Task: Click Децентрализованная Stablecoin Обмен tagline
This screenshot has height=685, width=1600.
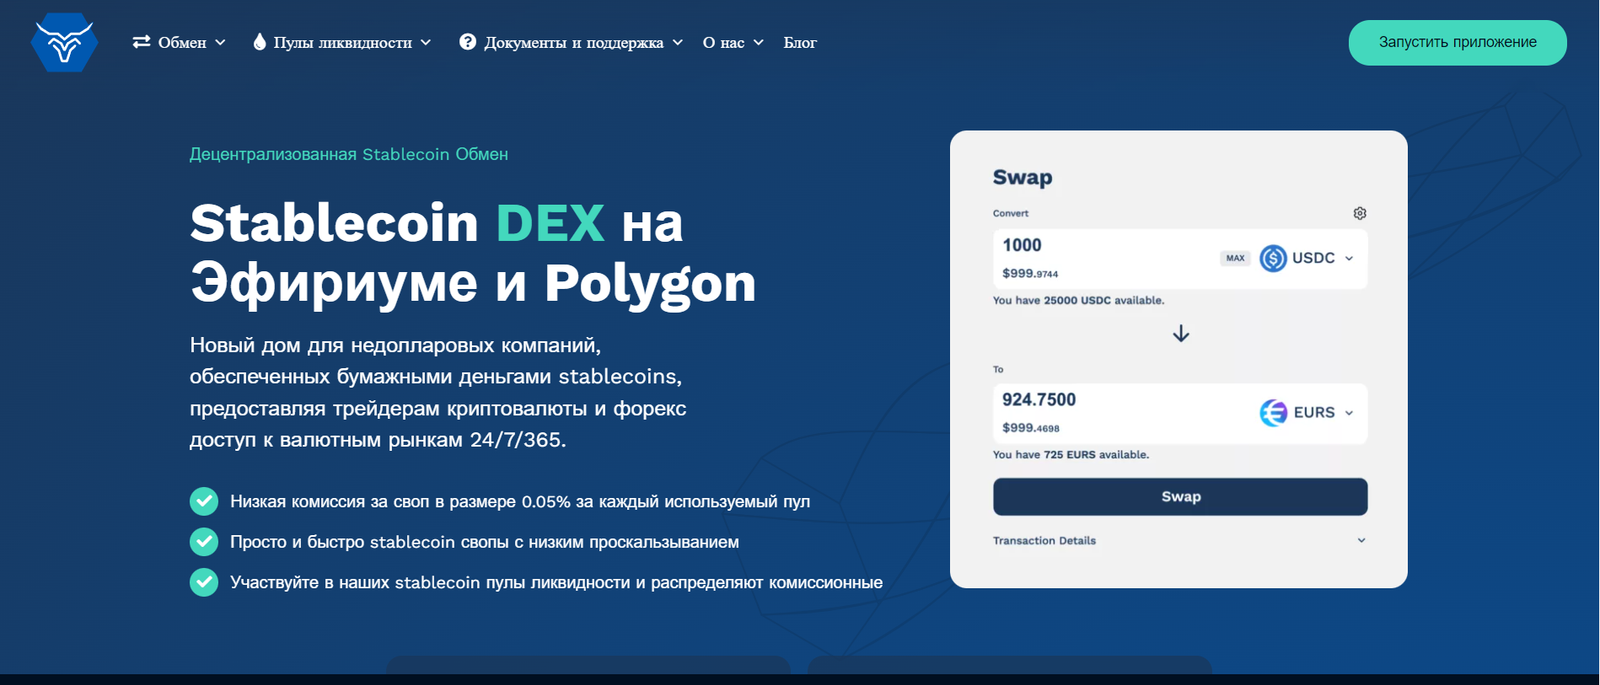Action: click(349, 154)
